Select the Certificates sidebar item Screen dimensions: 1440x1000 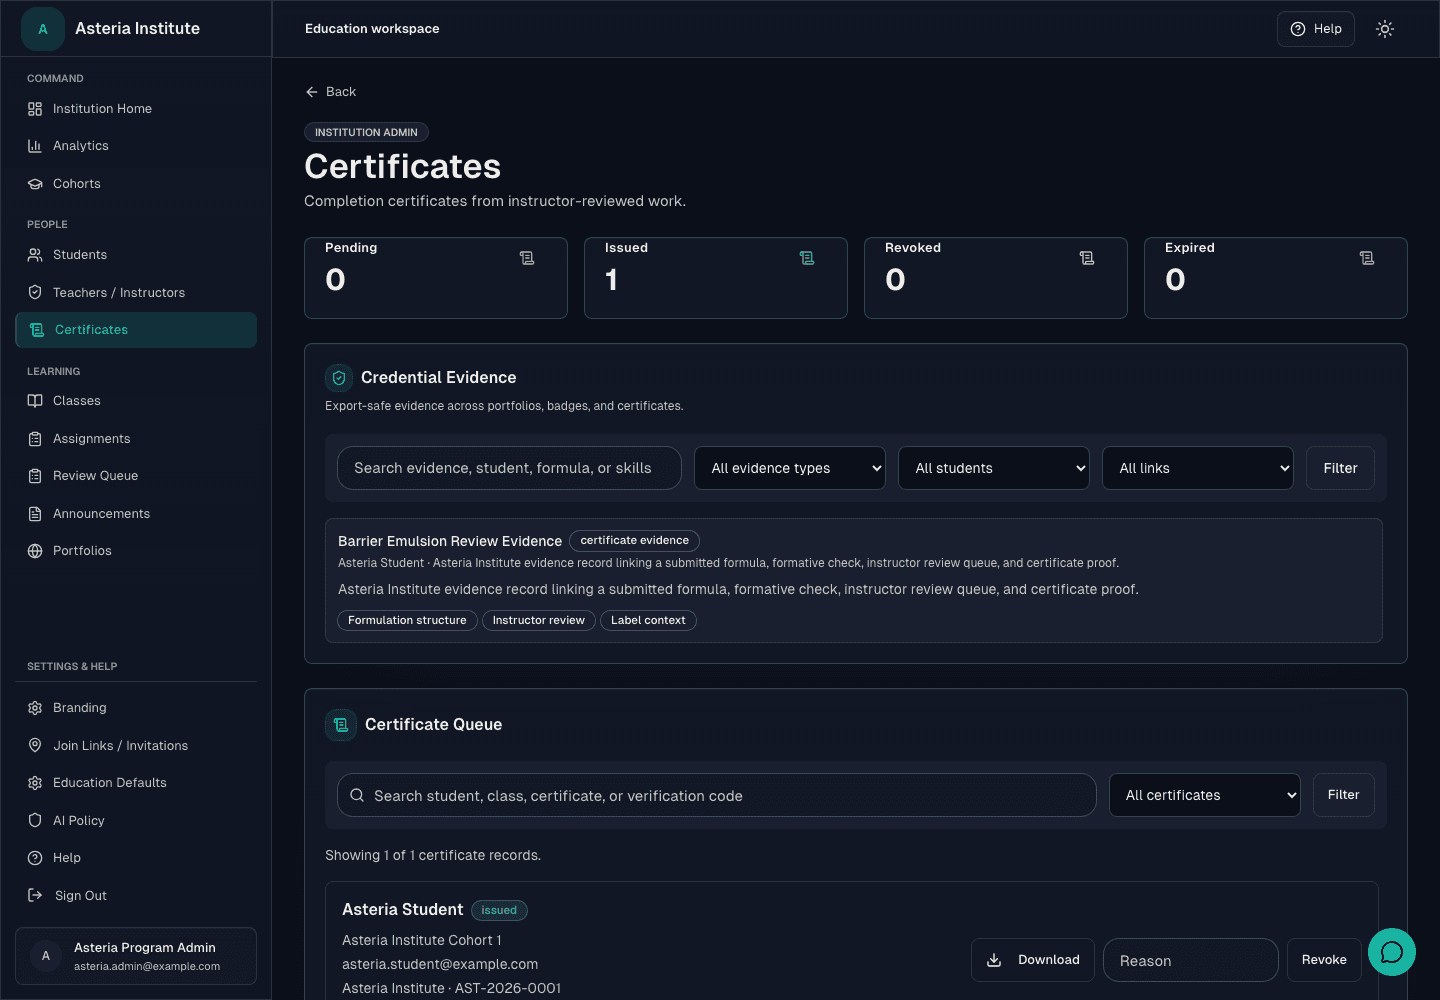136,330
